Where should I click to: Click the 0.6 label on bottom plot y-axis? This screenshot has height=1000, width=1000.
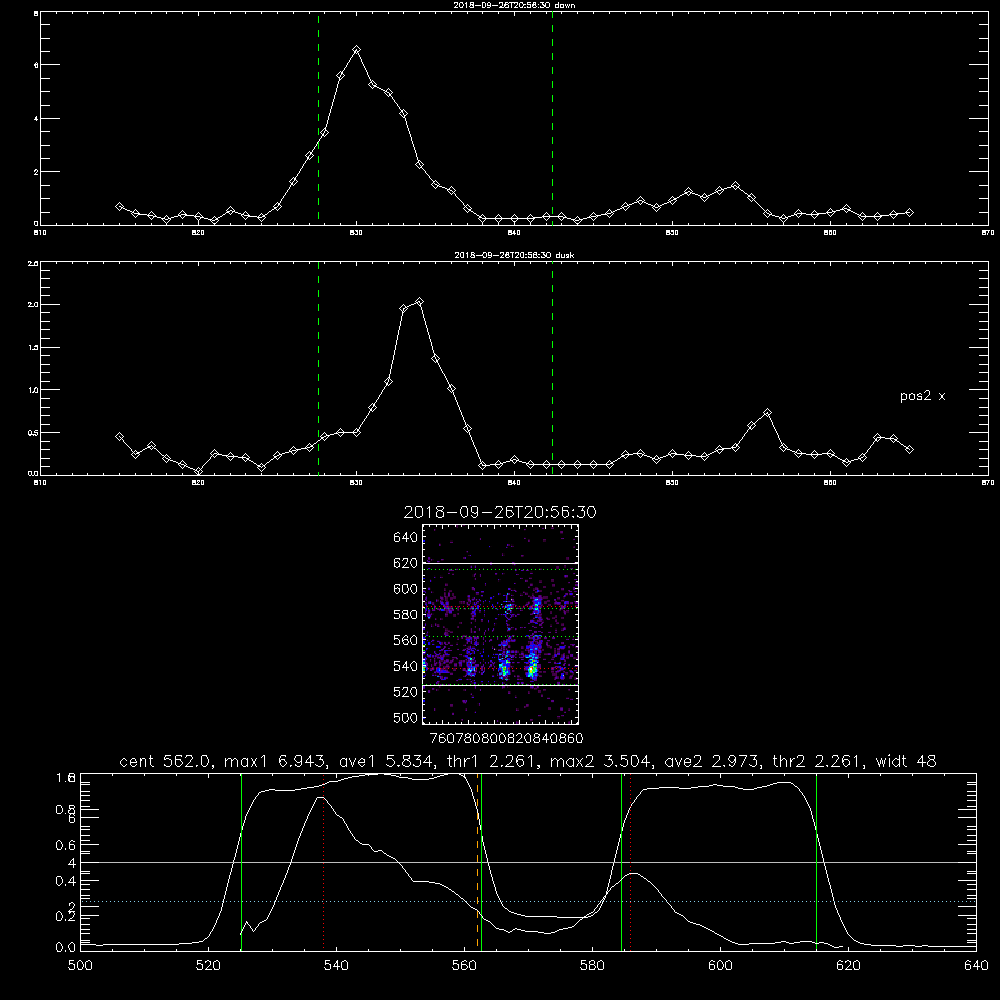66,845
